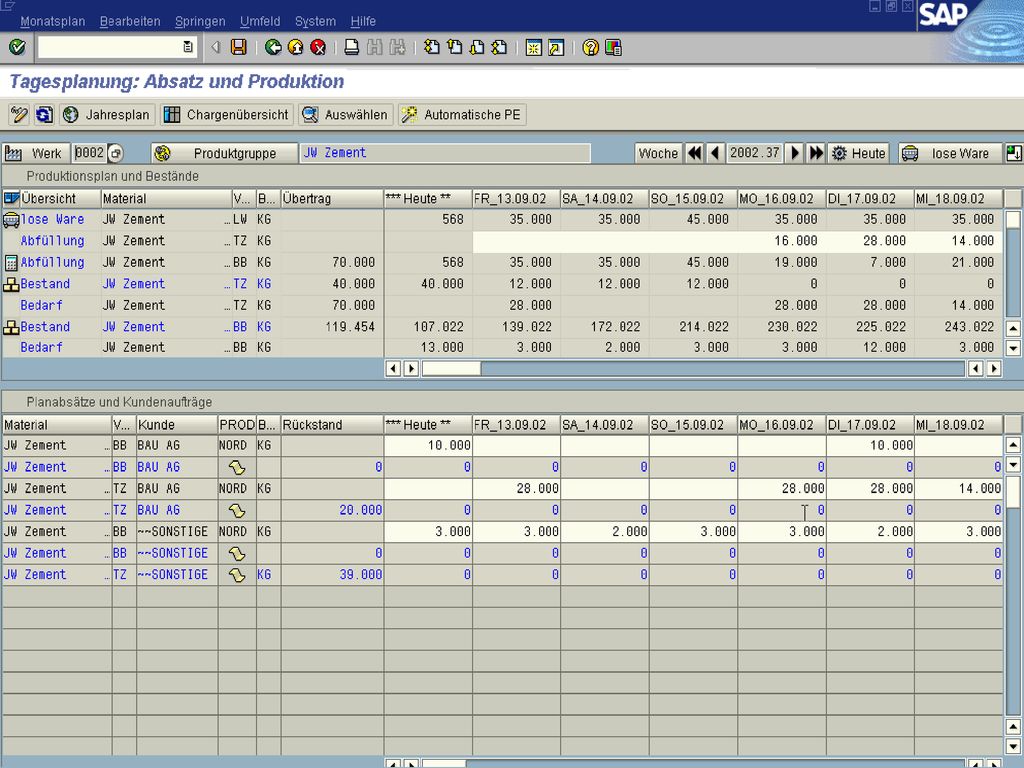1024x768 pixels.
Task: Open value help next to Werk 0002
Action: point(116,153)
